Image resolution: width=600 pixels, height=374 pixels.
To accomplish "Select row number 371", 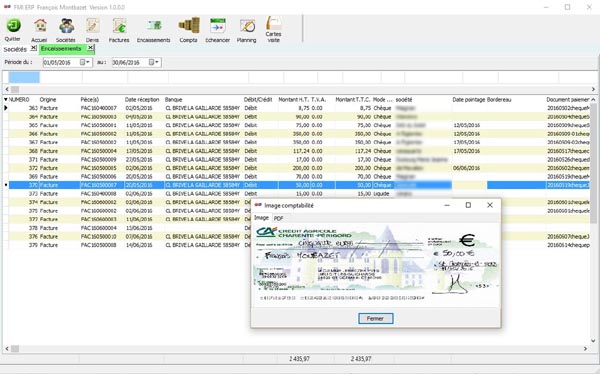I will 298,159.
